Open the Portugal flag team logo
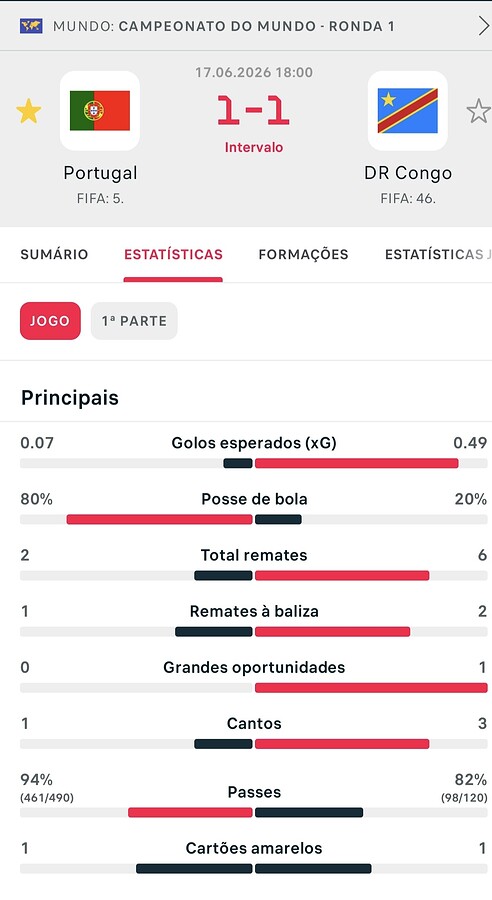The width and height of the screenshot is (492, 900). tap(100, 111)
